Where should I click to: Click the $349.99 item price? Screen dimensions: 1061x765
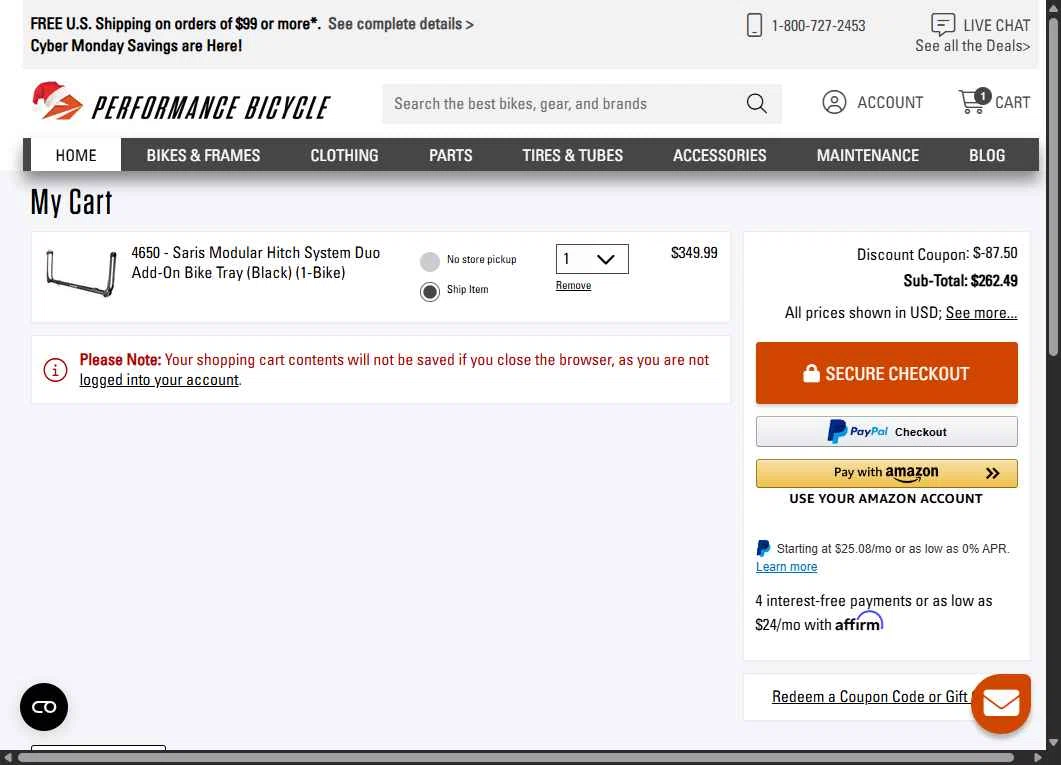point(694,253)
